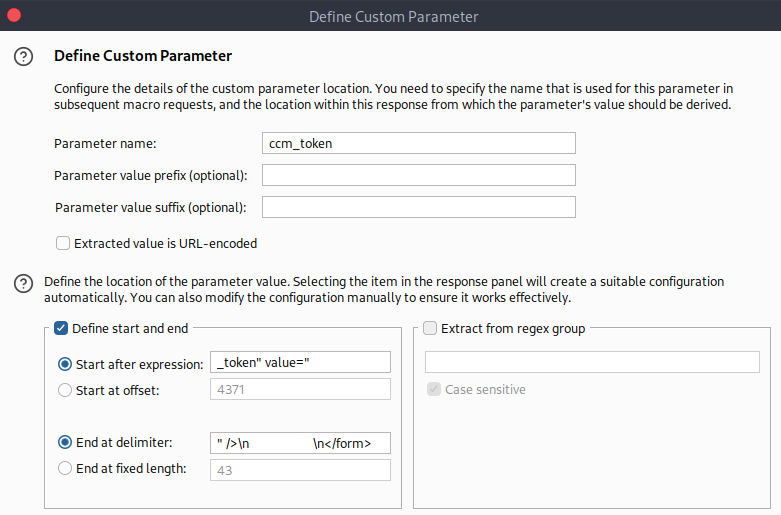The image size is (781, 515).
Task: Choose End at fixed length option
Action: [x=65, y=468]
